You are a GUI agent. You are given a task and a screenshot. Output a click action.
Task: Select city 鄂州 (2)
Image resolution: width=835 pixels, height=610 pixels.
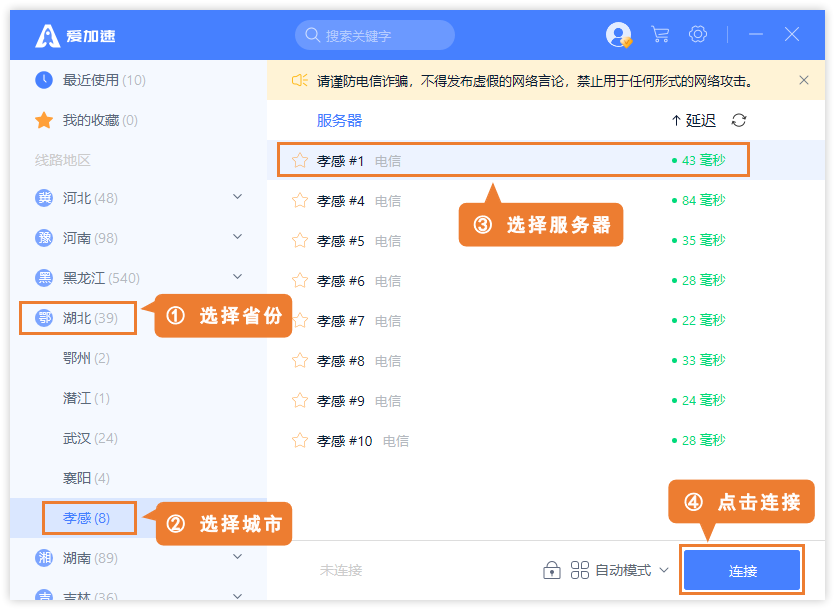[x=86, y=358]
